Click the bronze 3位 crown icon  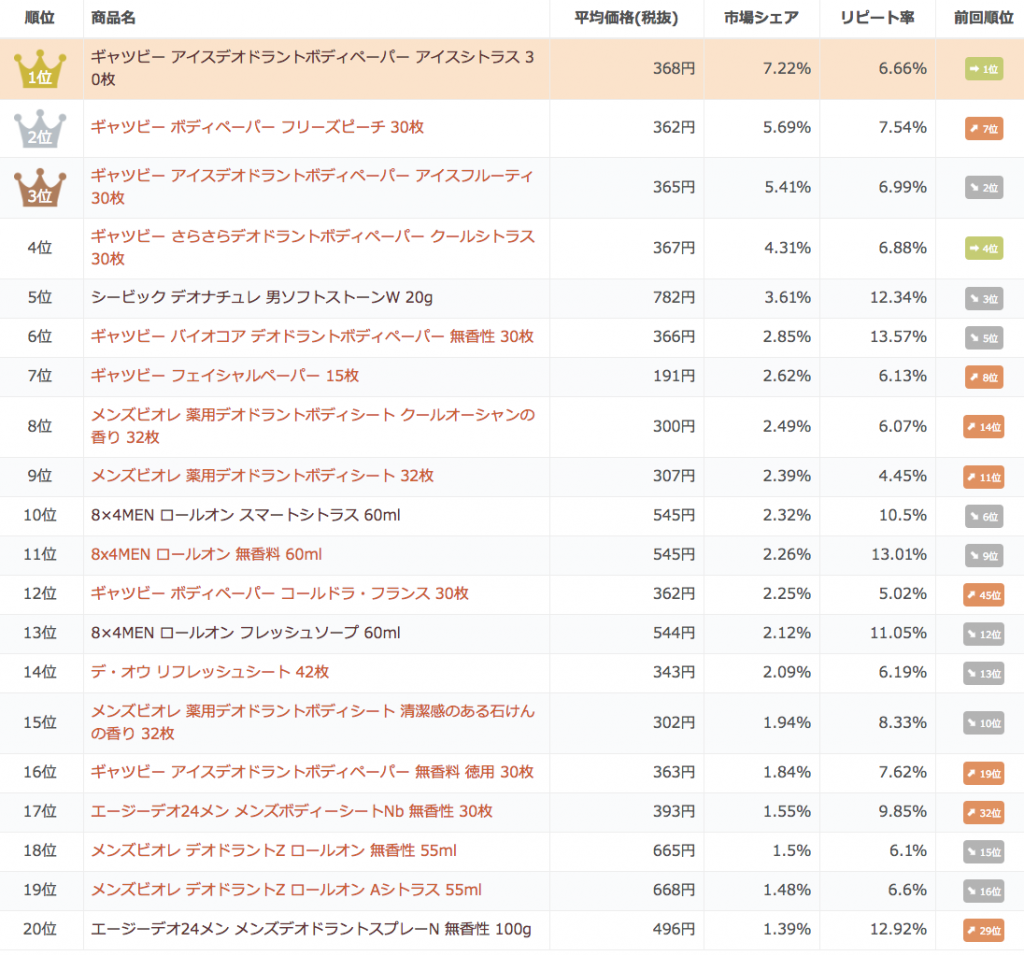[x=40, y=187]
